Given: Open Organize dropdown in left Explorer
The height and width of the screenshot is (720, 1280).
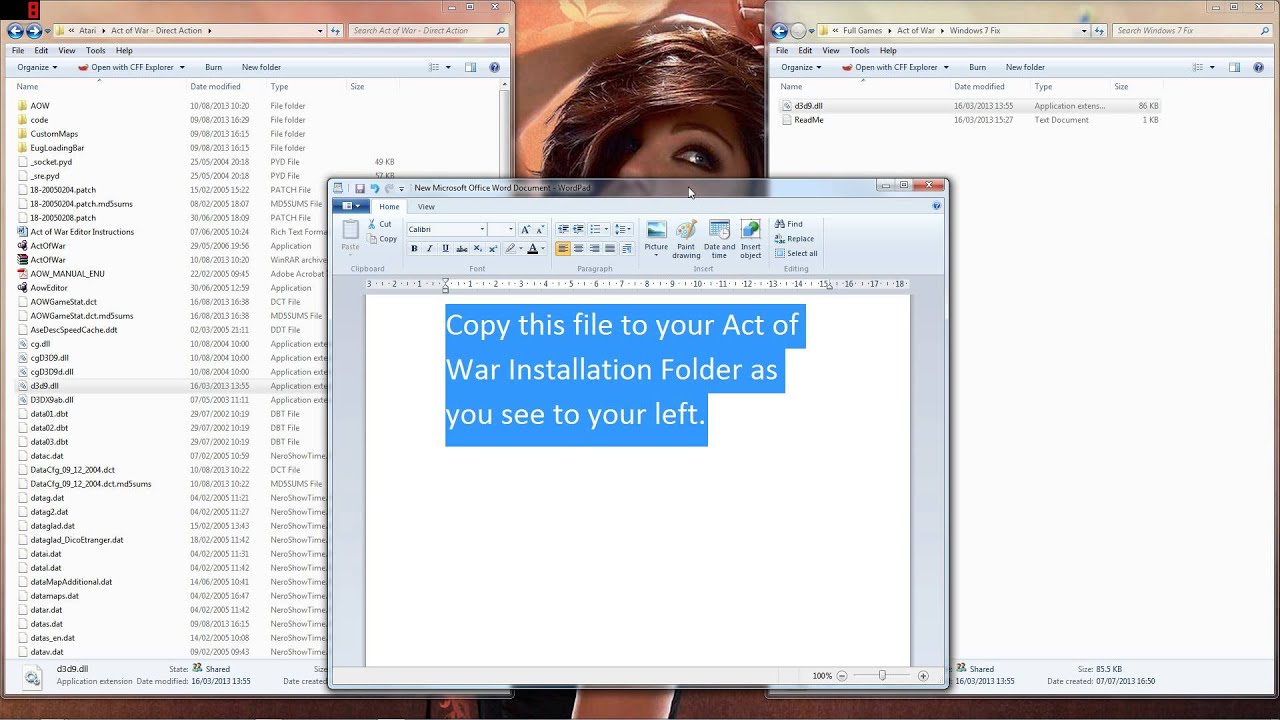Looking at the screenshot, I should 38,67.
